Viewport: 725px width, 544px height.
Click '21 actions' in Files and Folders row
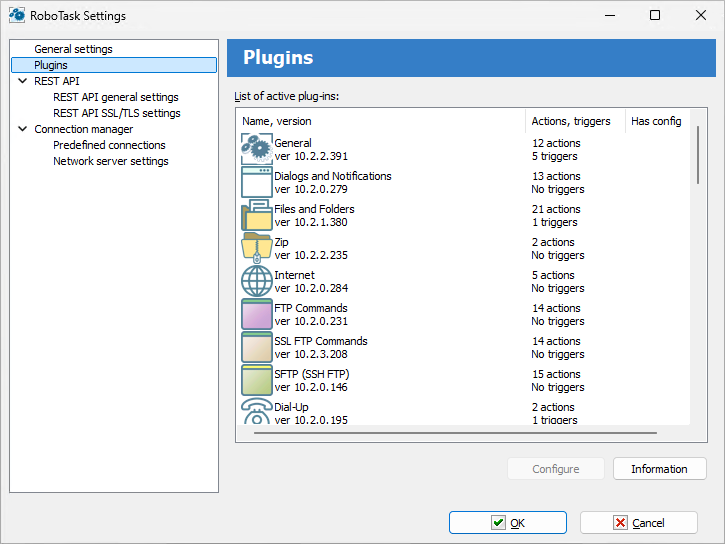click(x=556, y=209)
